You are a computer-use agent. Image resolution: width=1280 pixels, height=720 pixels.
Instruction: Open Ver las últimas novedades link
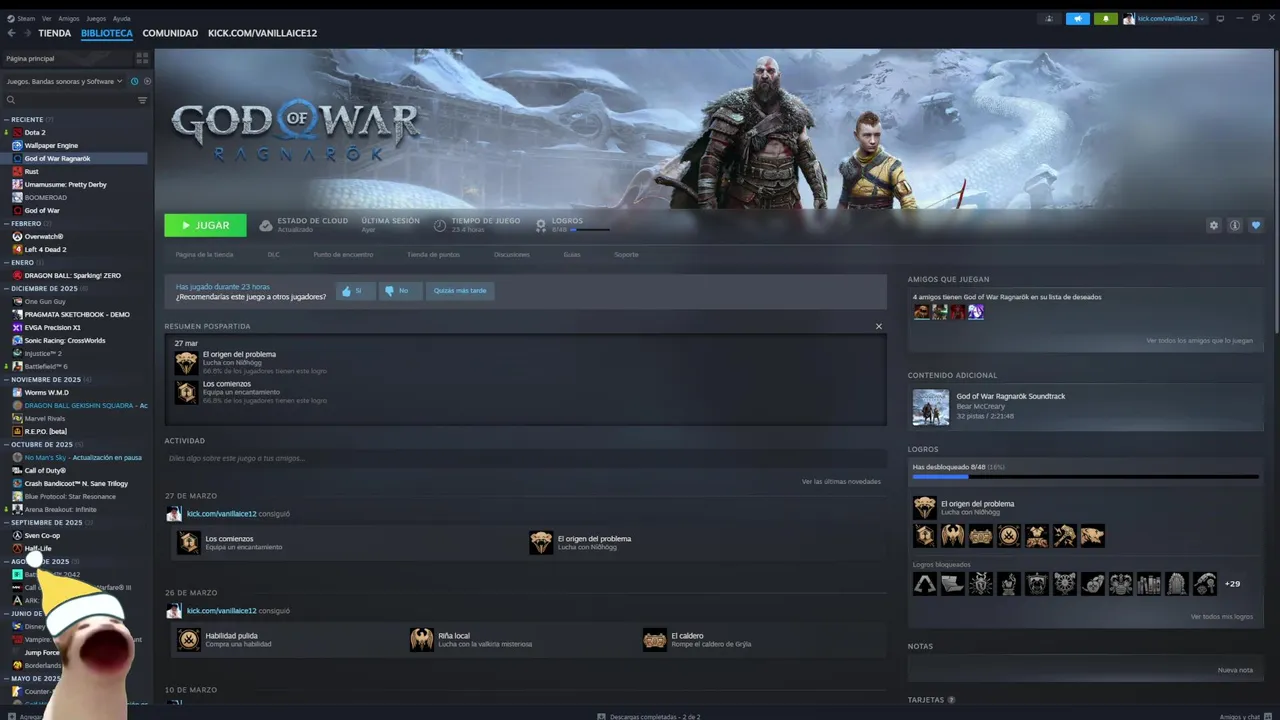point(841,481)
